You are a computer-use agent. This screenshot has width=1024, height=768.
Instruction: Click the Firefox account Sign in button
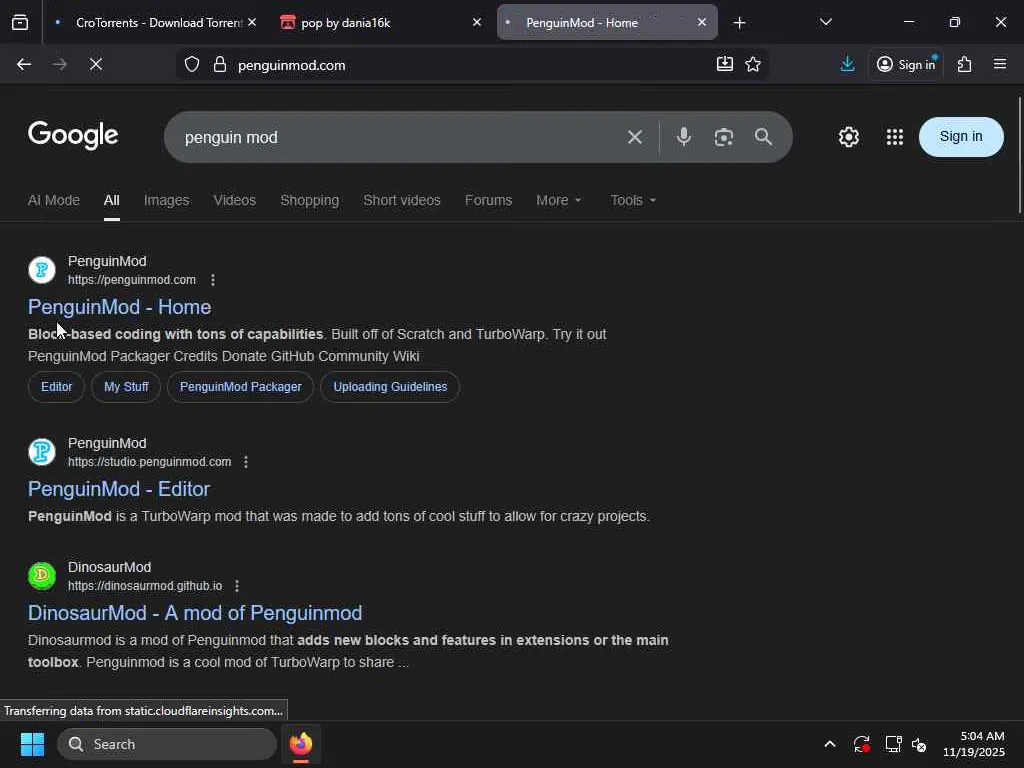[x=906, y=64]
